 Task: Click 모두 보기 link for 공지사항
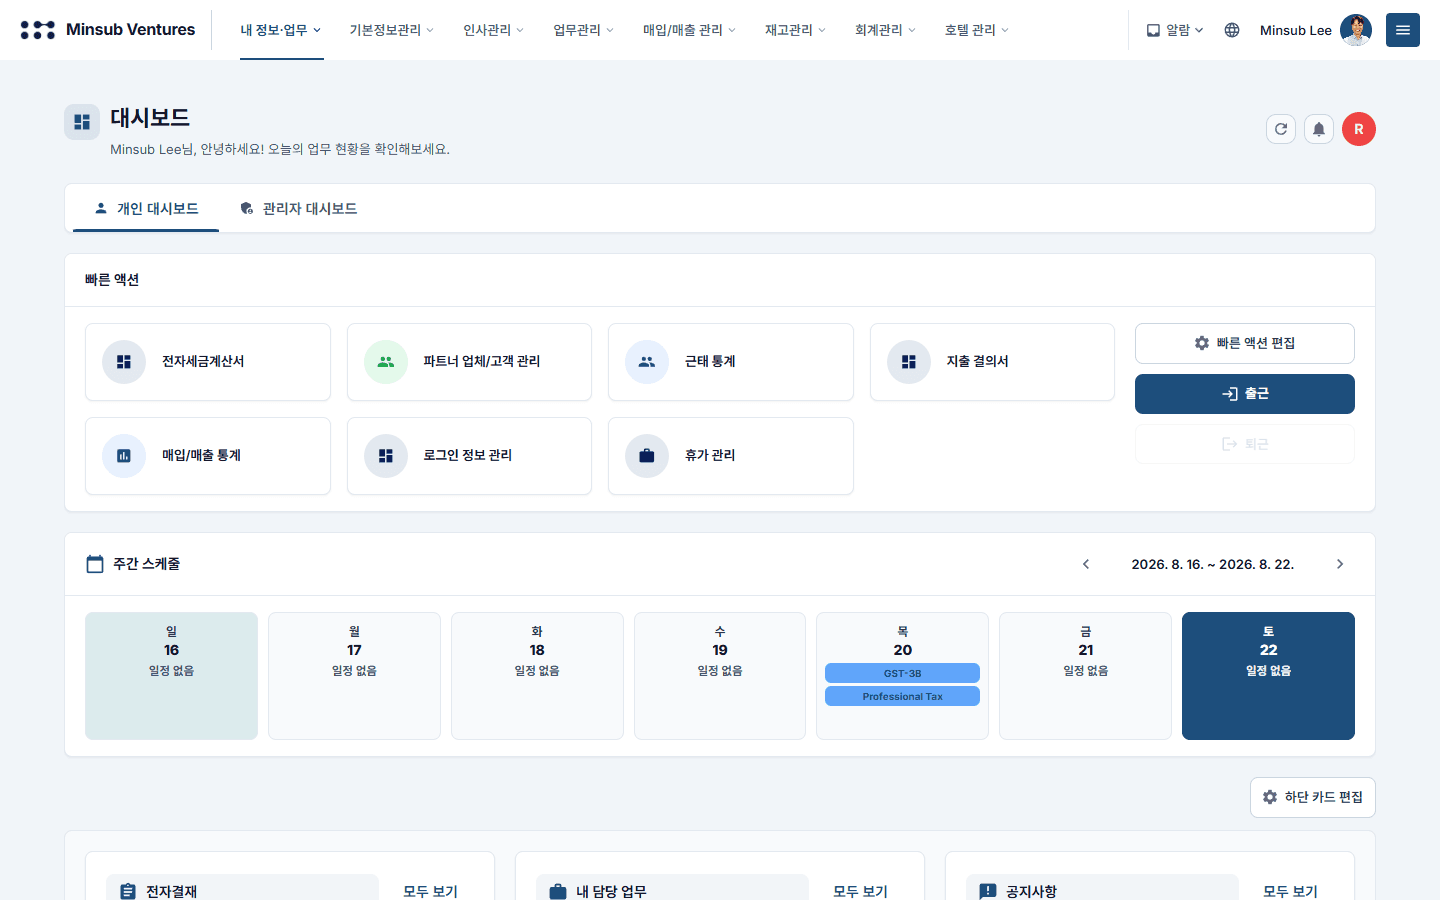click(x=1291, y=891)
